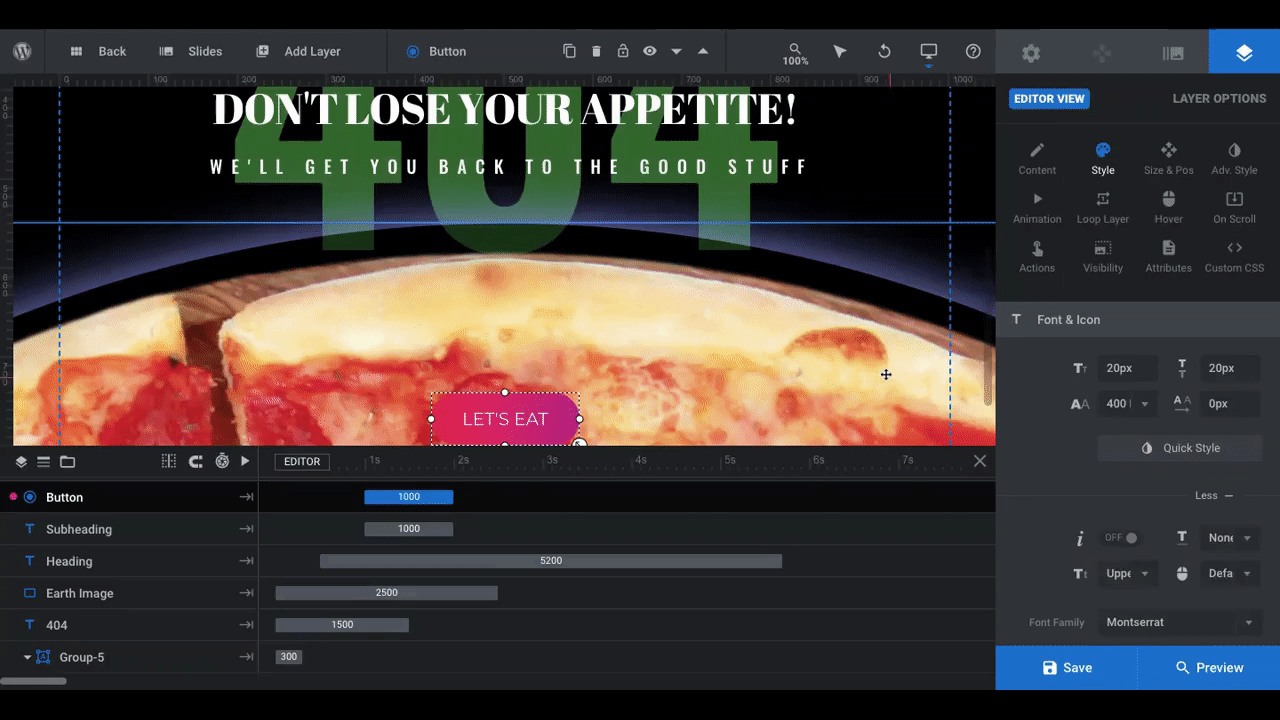The width and height of the screenshot is (1280, 720).
Task: Collapse options with Less
Action: (1214, 496)
